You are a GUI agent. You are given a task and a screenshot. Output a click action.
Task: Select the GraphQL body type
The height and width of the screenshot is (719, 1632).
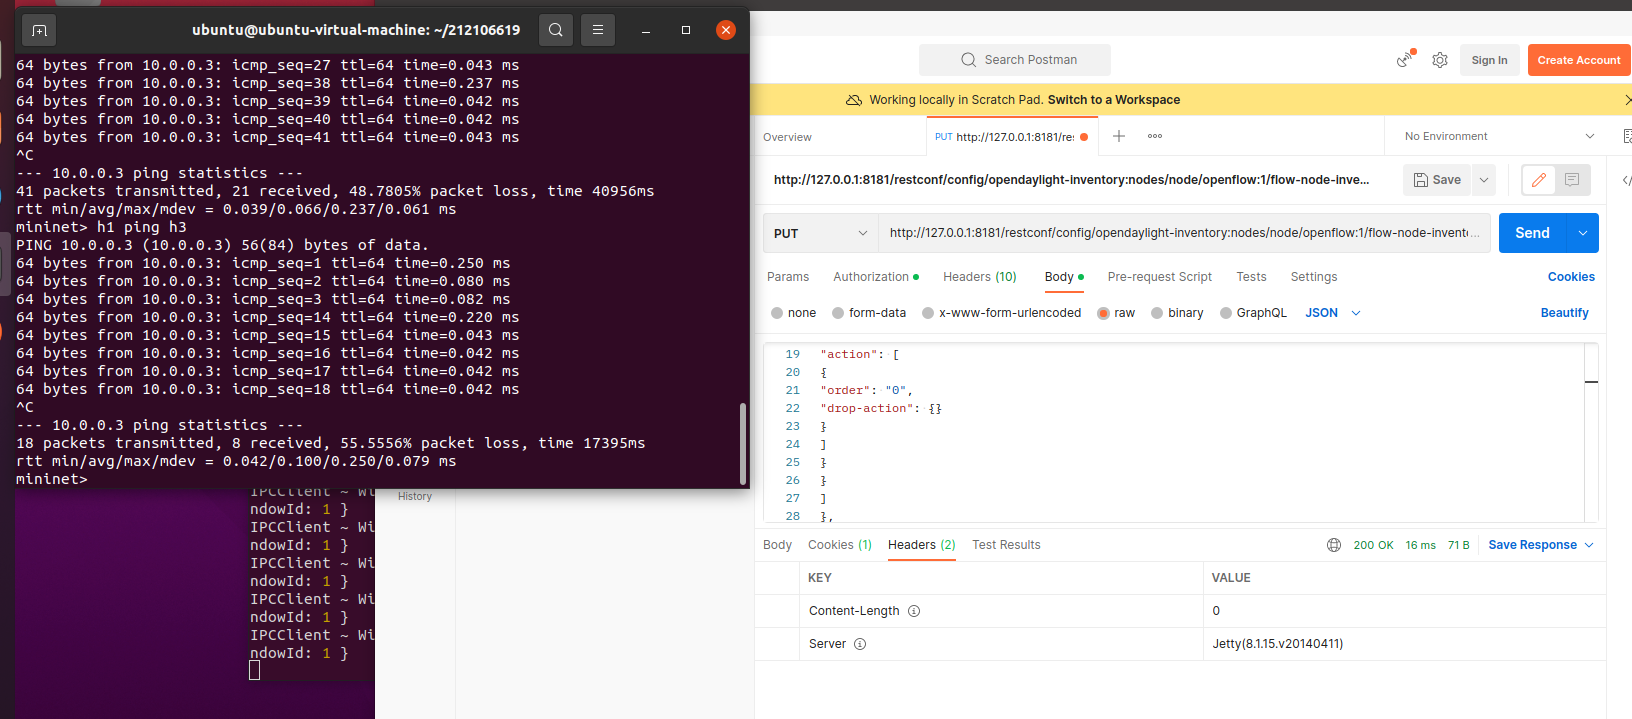[1226, 313]
